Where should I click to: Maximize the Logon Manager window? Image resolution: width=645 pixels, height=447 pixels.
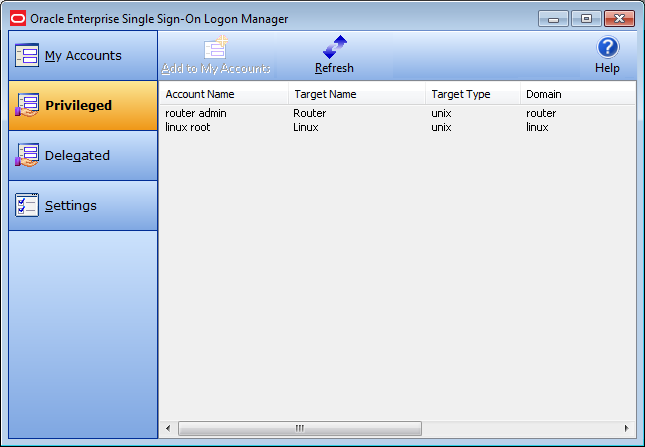[586, 19]
